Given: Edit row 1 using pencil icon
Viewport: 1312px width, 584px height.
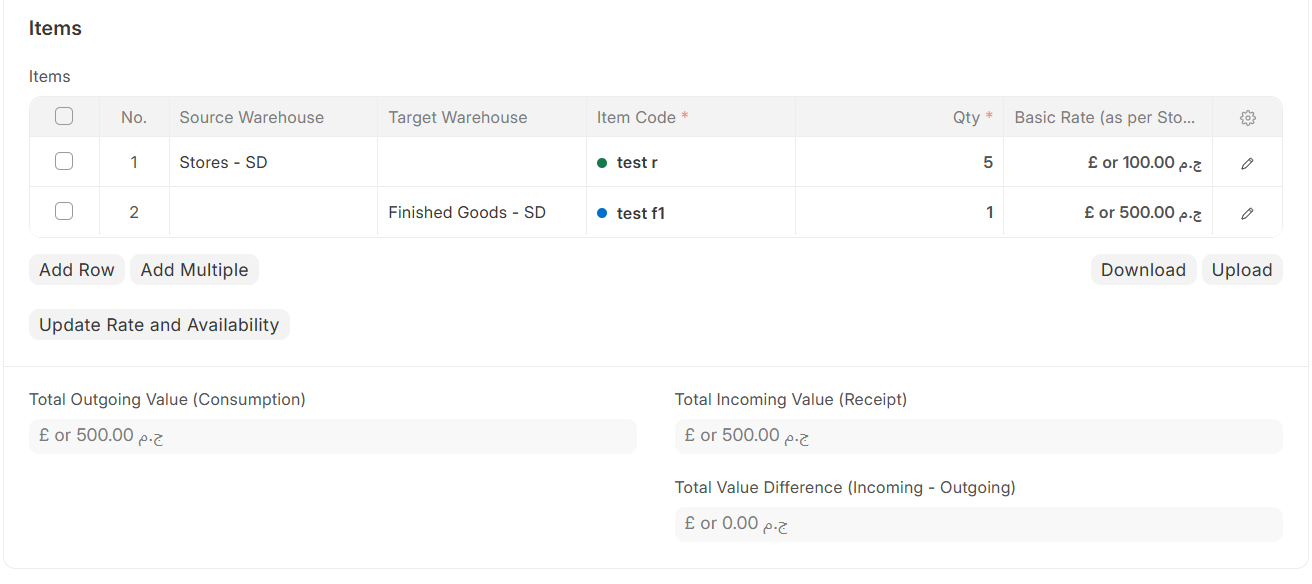Looking at the screenshot, I should [1247, 163].
